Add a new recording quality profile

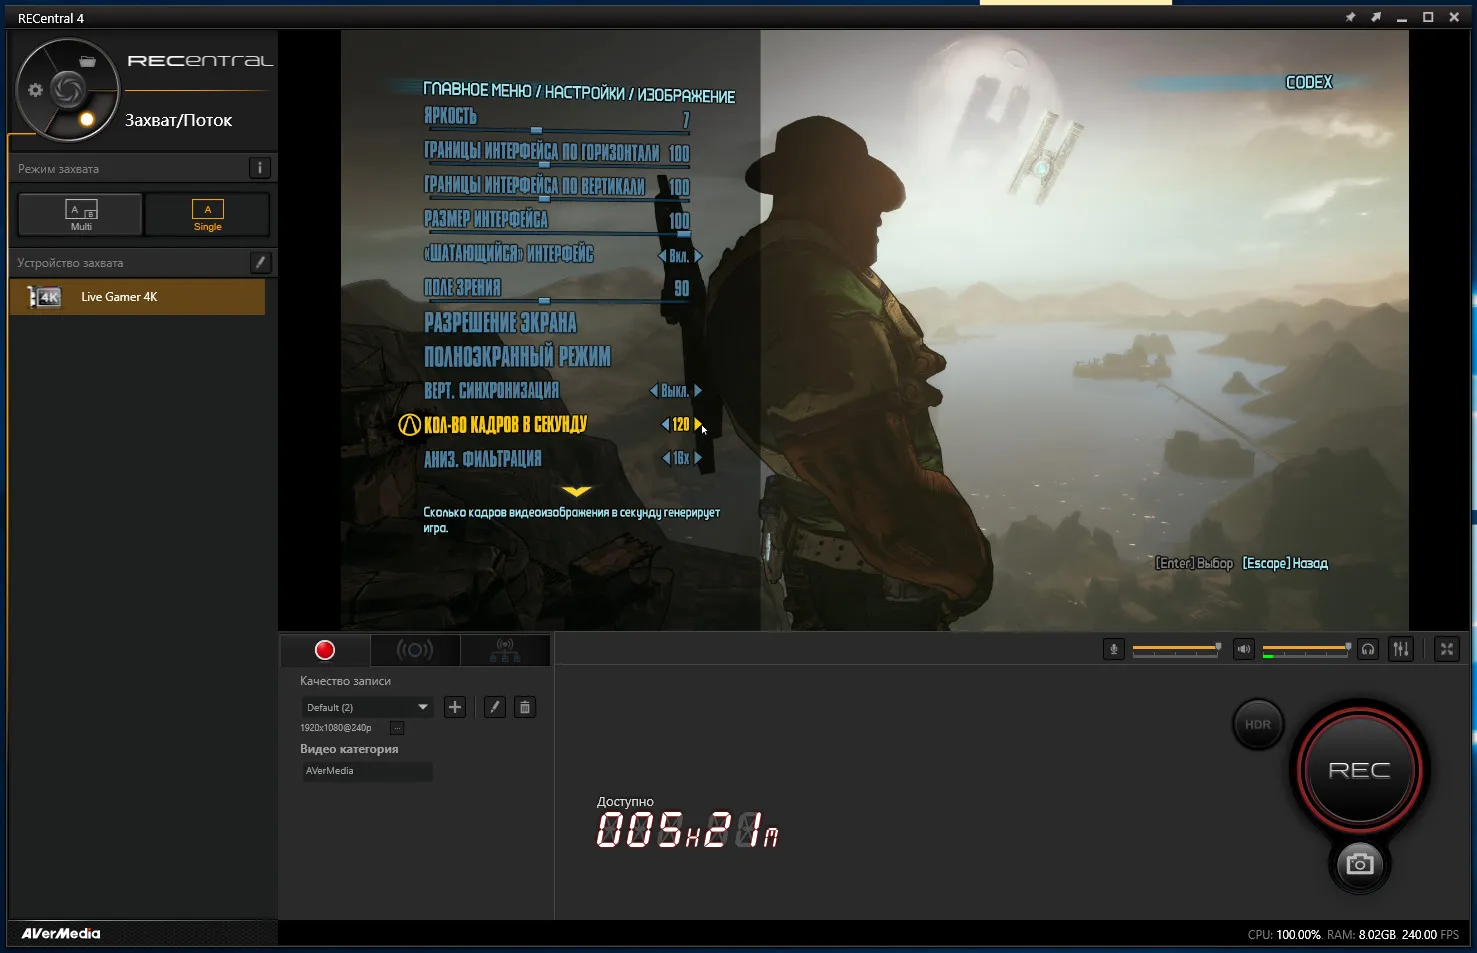click(x=455, y=707)
